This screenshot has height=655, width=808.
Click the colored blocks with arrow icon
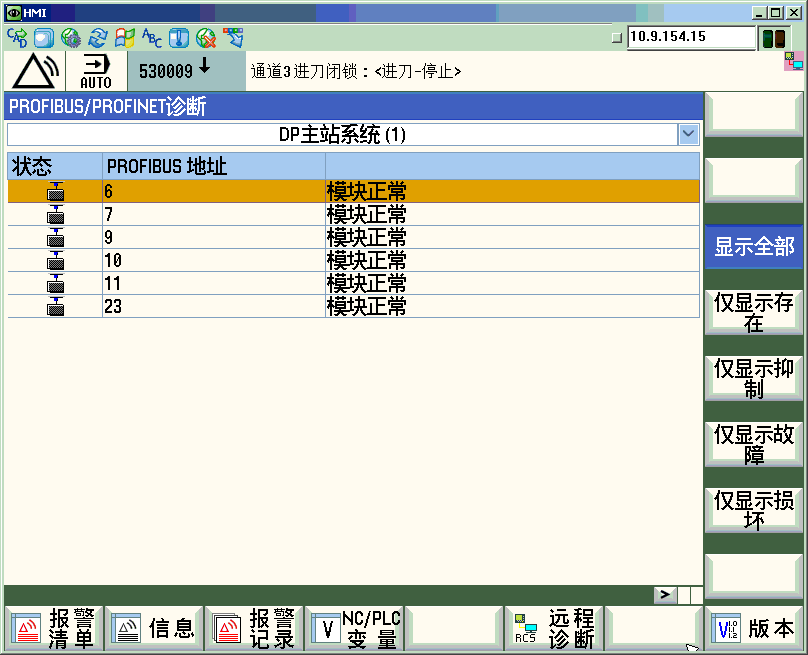pyautogui.click(x=233, y=38)
